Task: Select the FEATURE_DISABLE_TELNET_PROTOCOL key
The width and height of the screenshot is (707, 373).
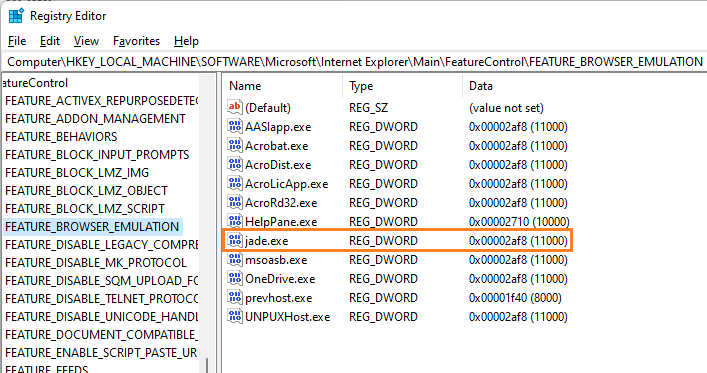Action: click(x=101, y=299)
